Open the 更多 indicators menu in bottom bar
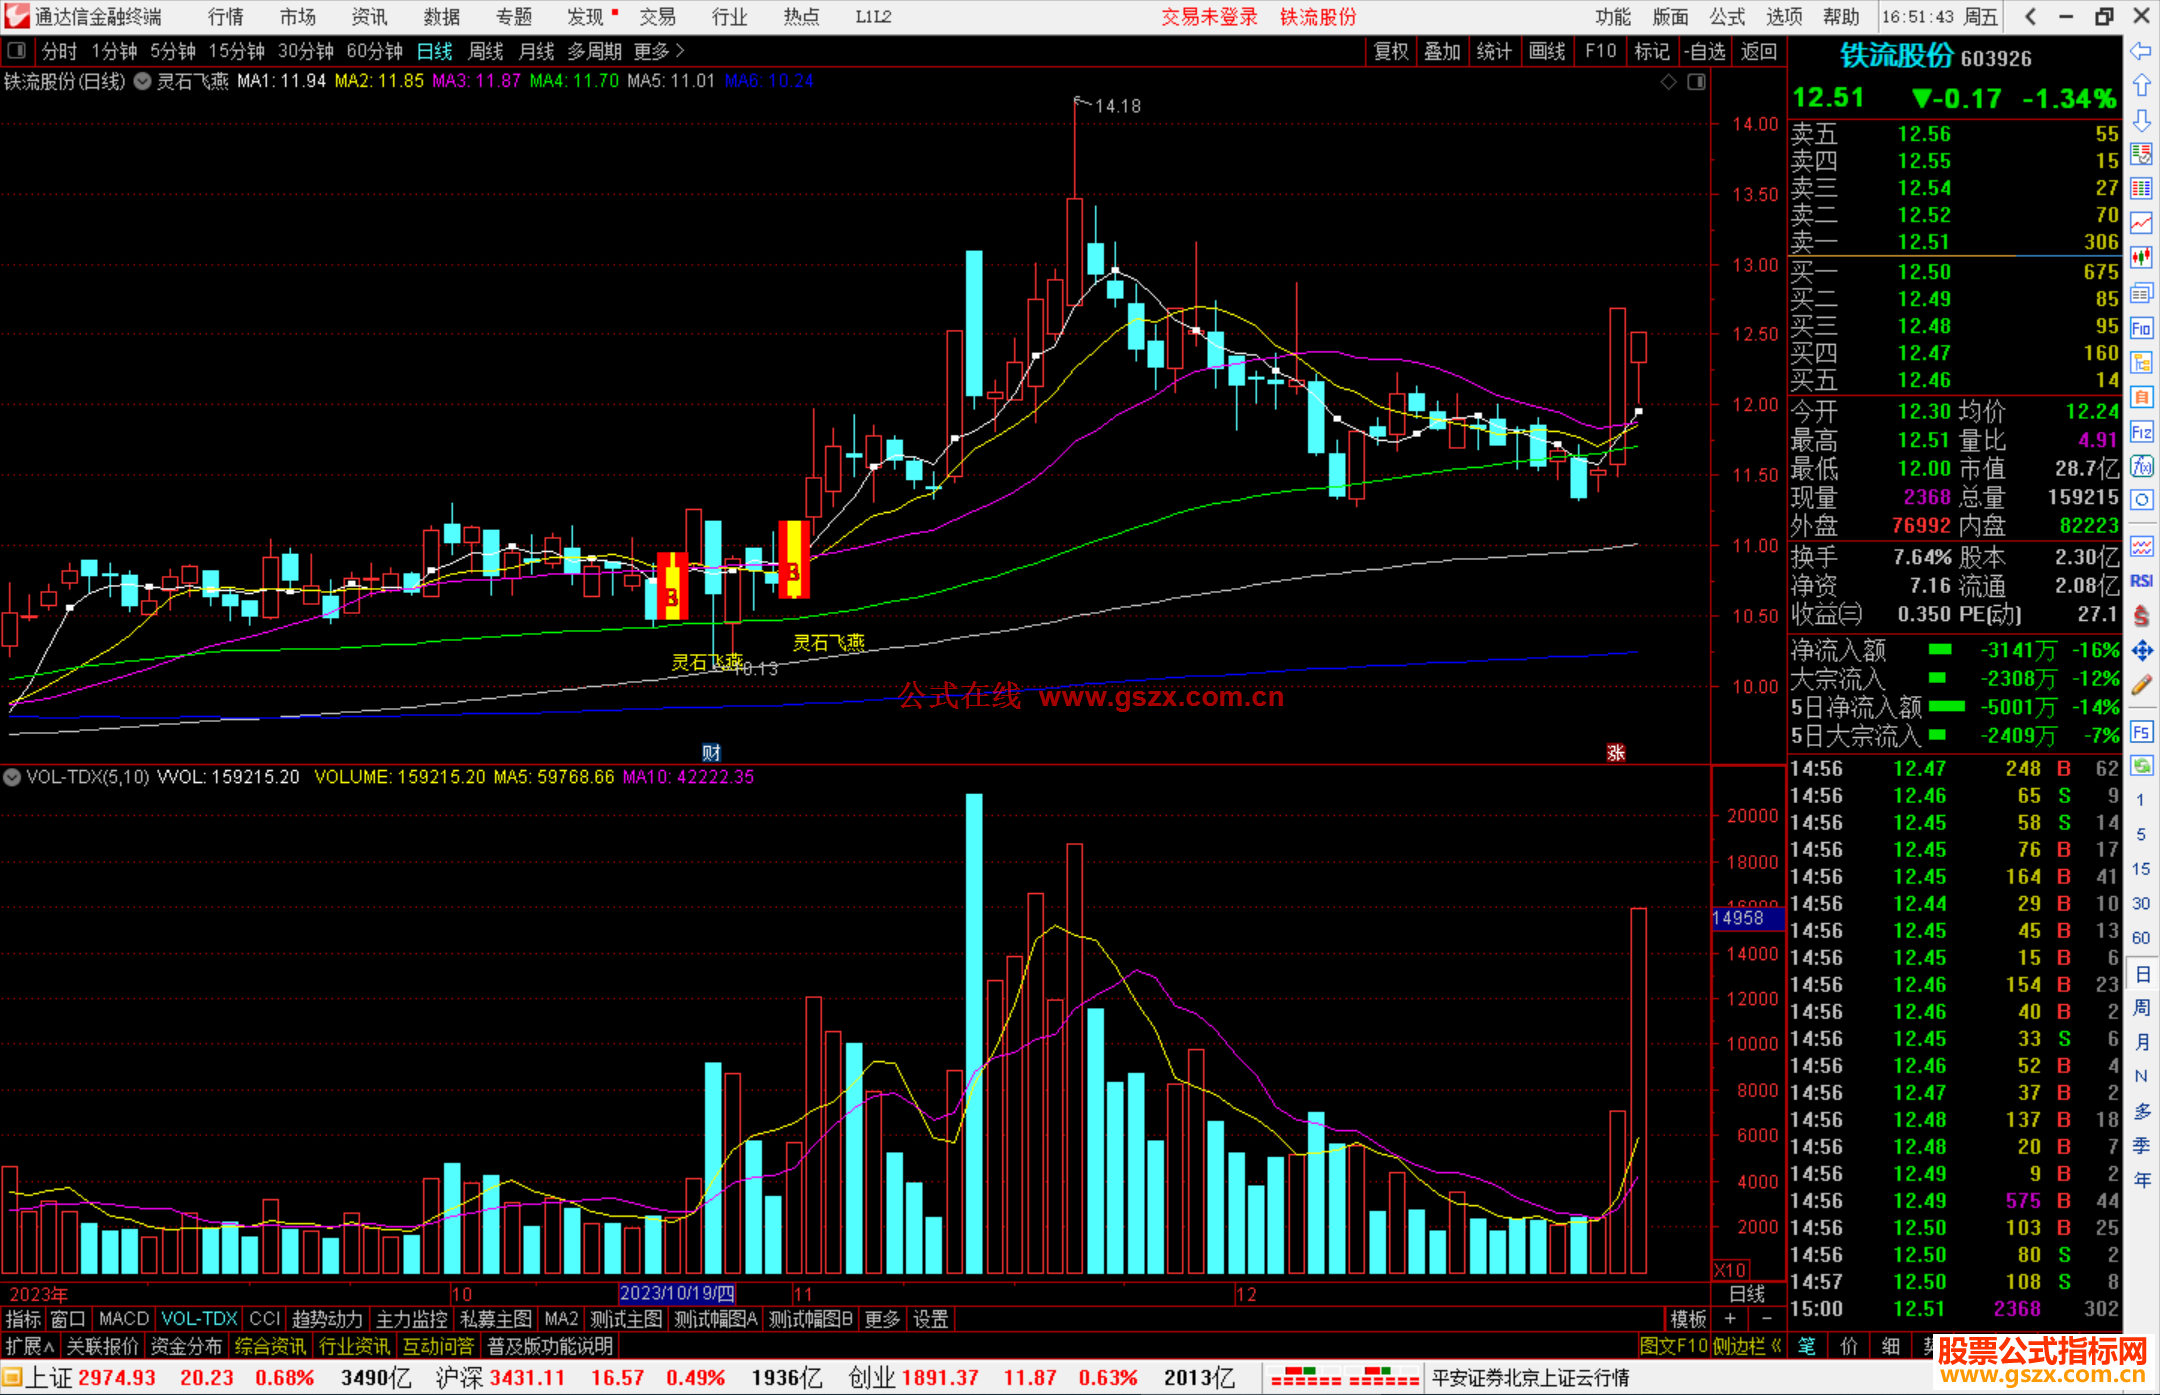 [882, 1319]
